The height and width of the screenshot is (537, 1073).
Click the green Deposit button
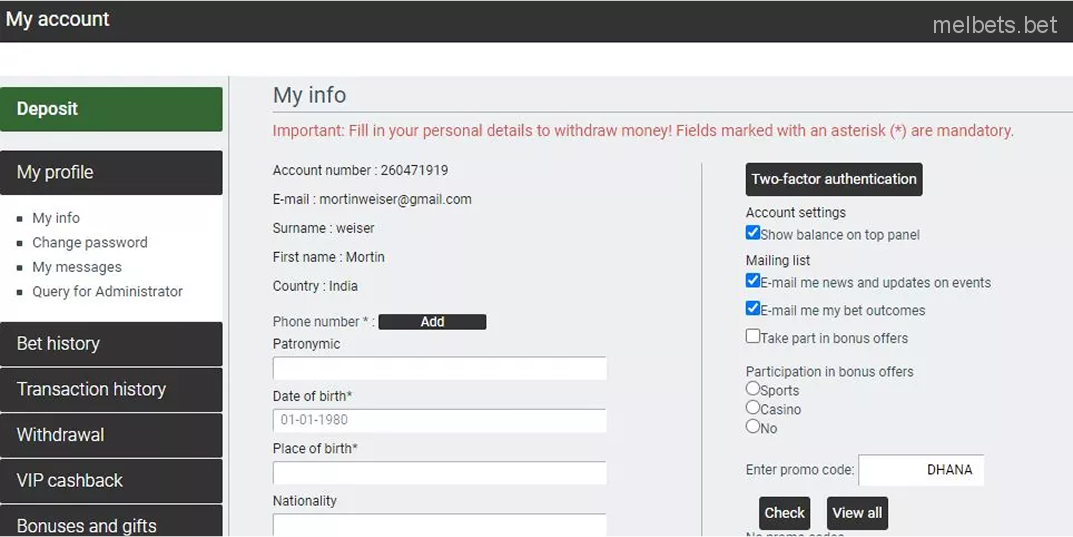111,109
